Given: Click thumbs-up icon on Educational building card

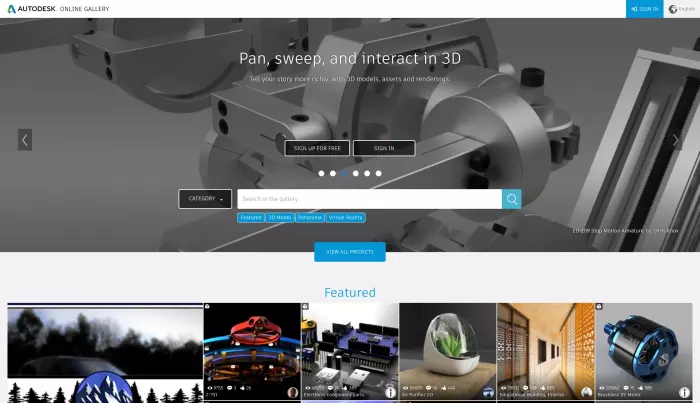Looking at the screenshot, I should (x=543, y=388).
